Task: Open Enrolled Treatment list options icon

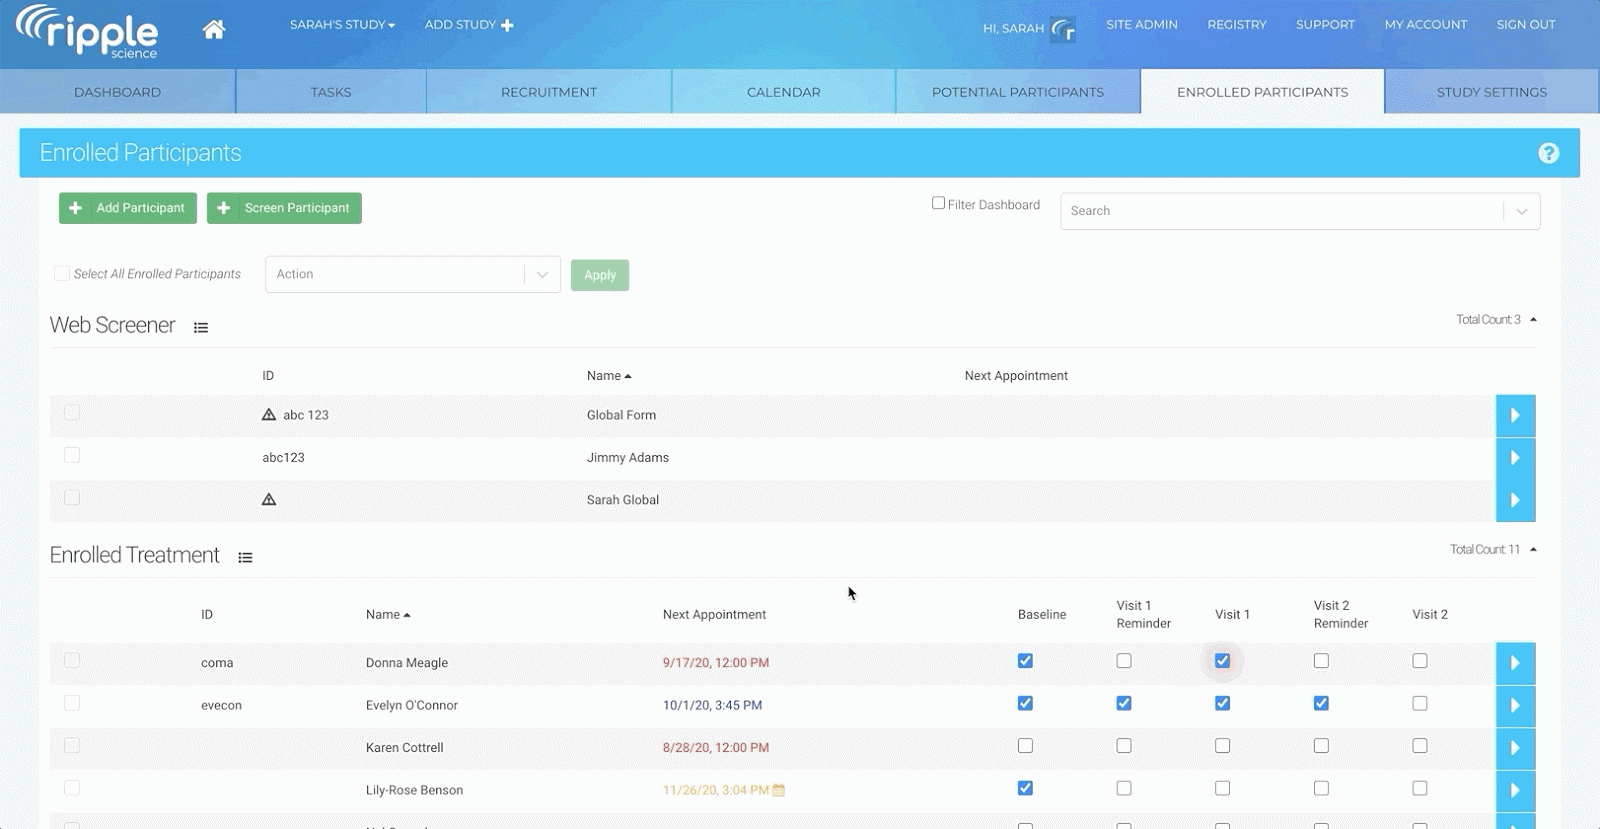Action: [x=245, y=558]
